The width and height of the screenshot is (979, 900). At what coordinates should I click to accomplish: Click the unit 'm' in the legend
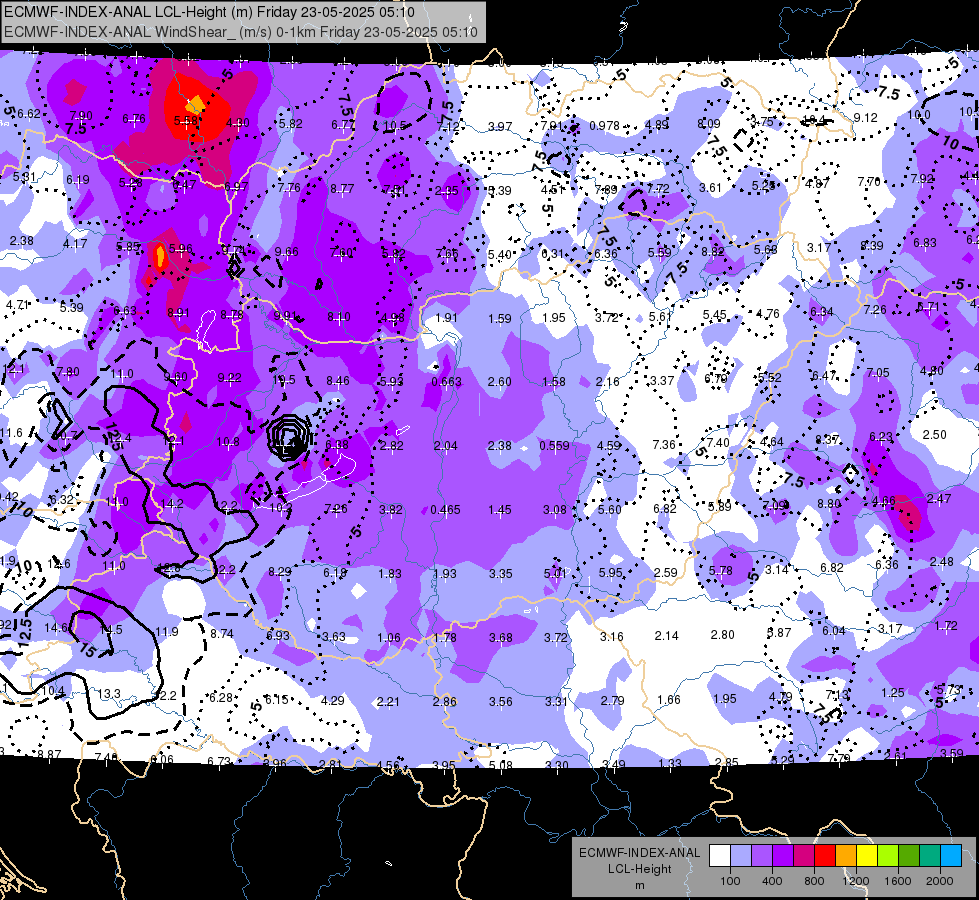click(x=639, y=886)
